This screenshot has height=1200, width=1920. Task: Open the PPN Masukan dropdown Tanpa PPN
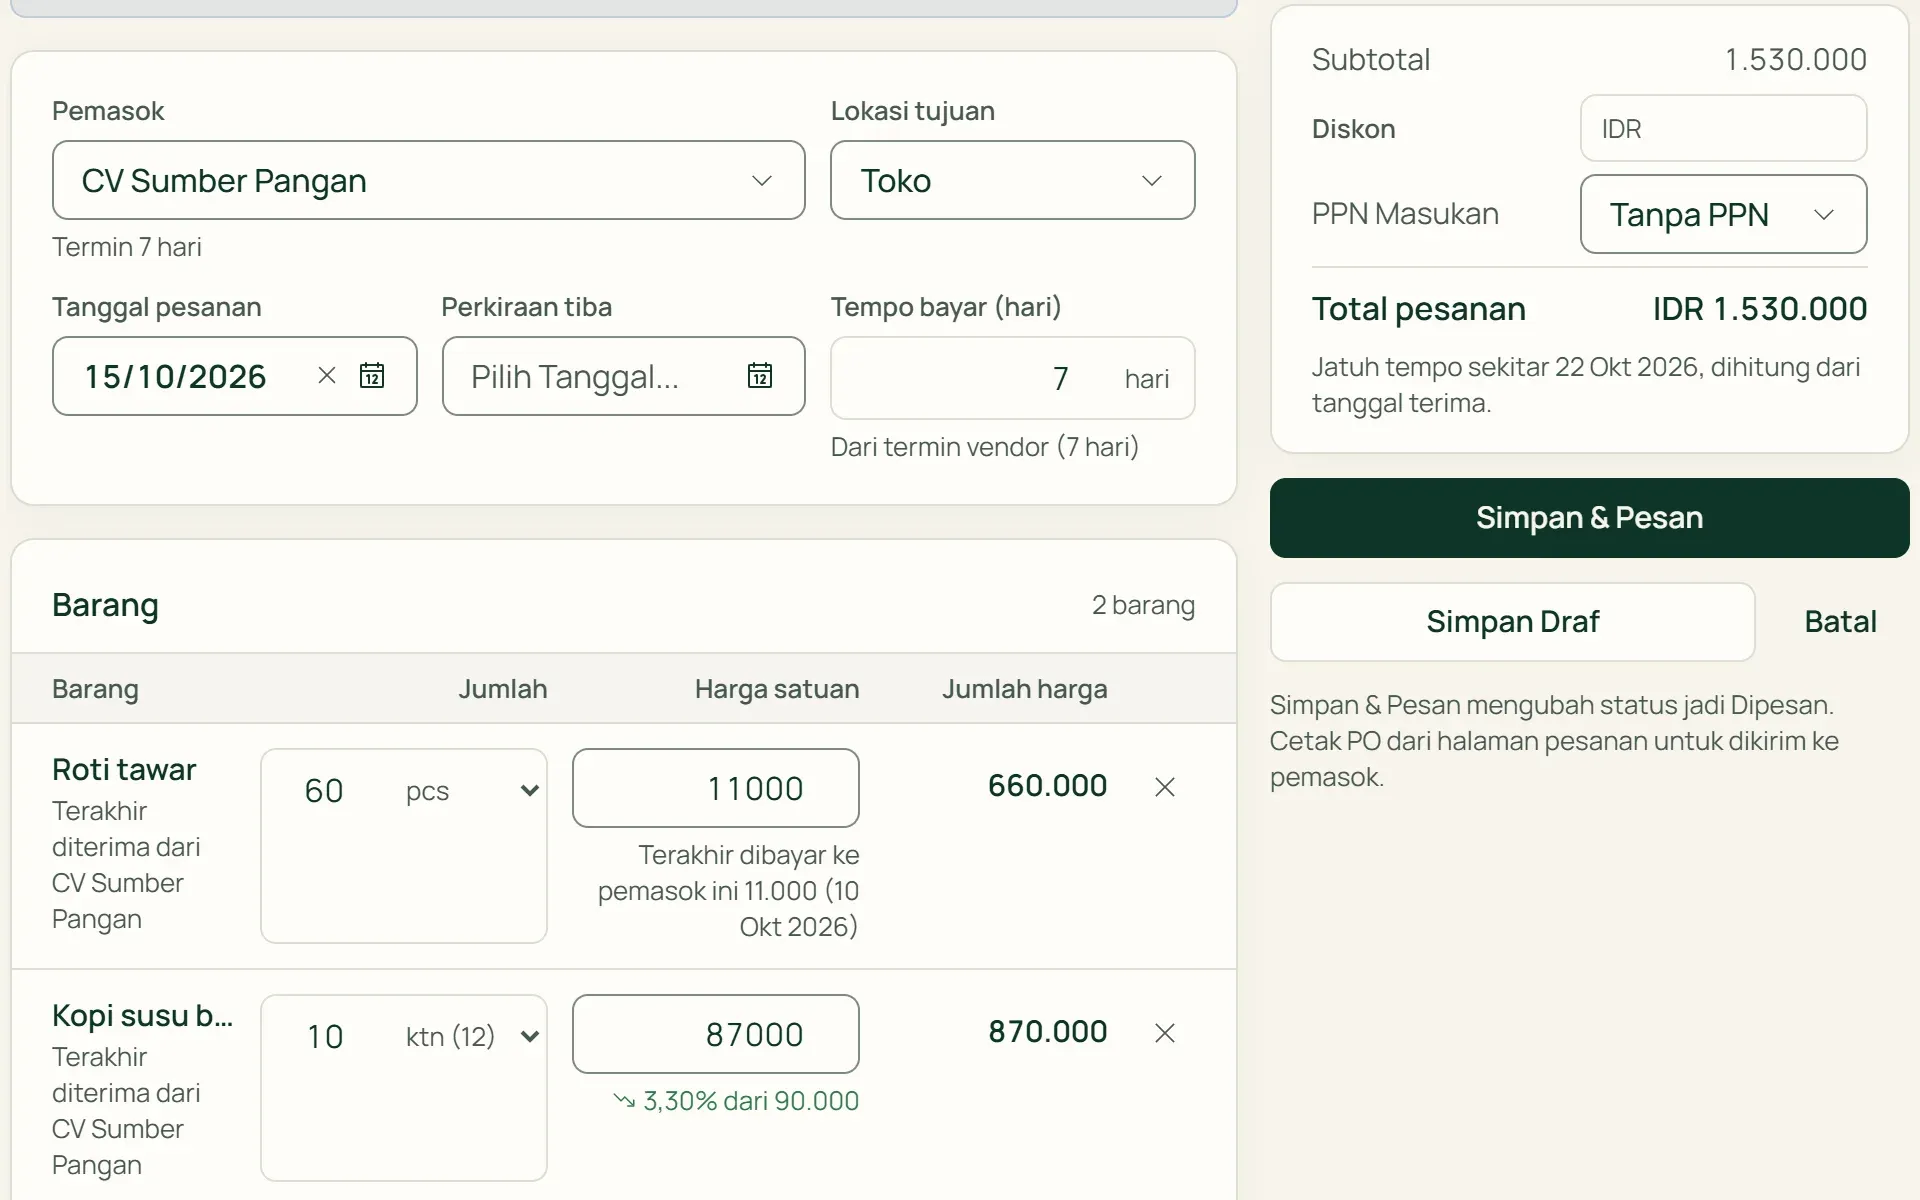pos(1723,214)
